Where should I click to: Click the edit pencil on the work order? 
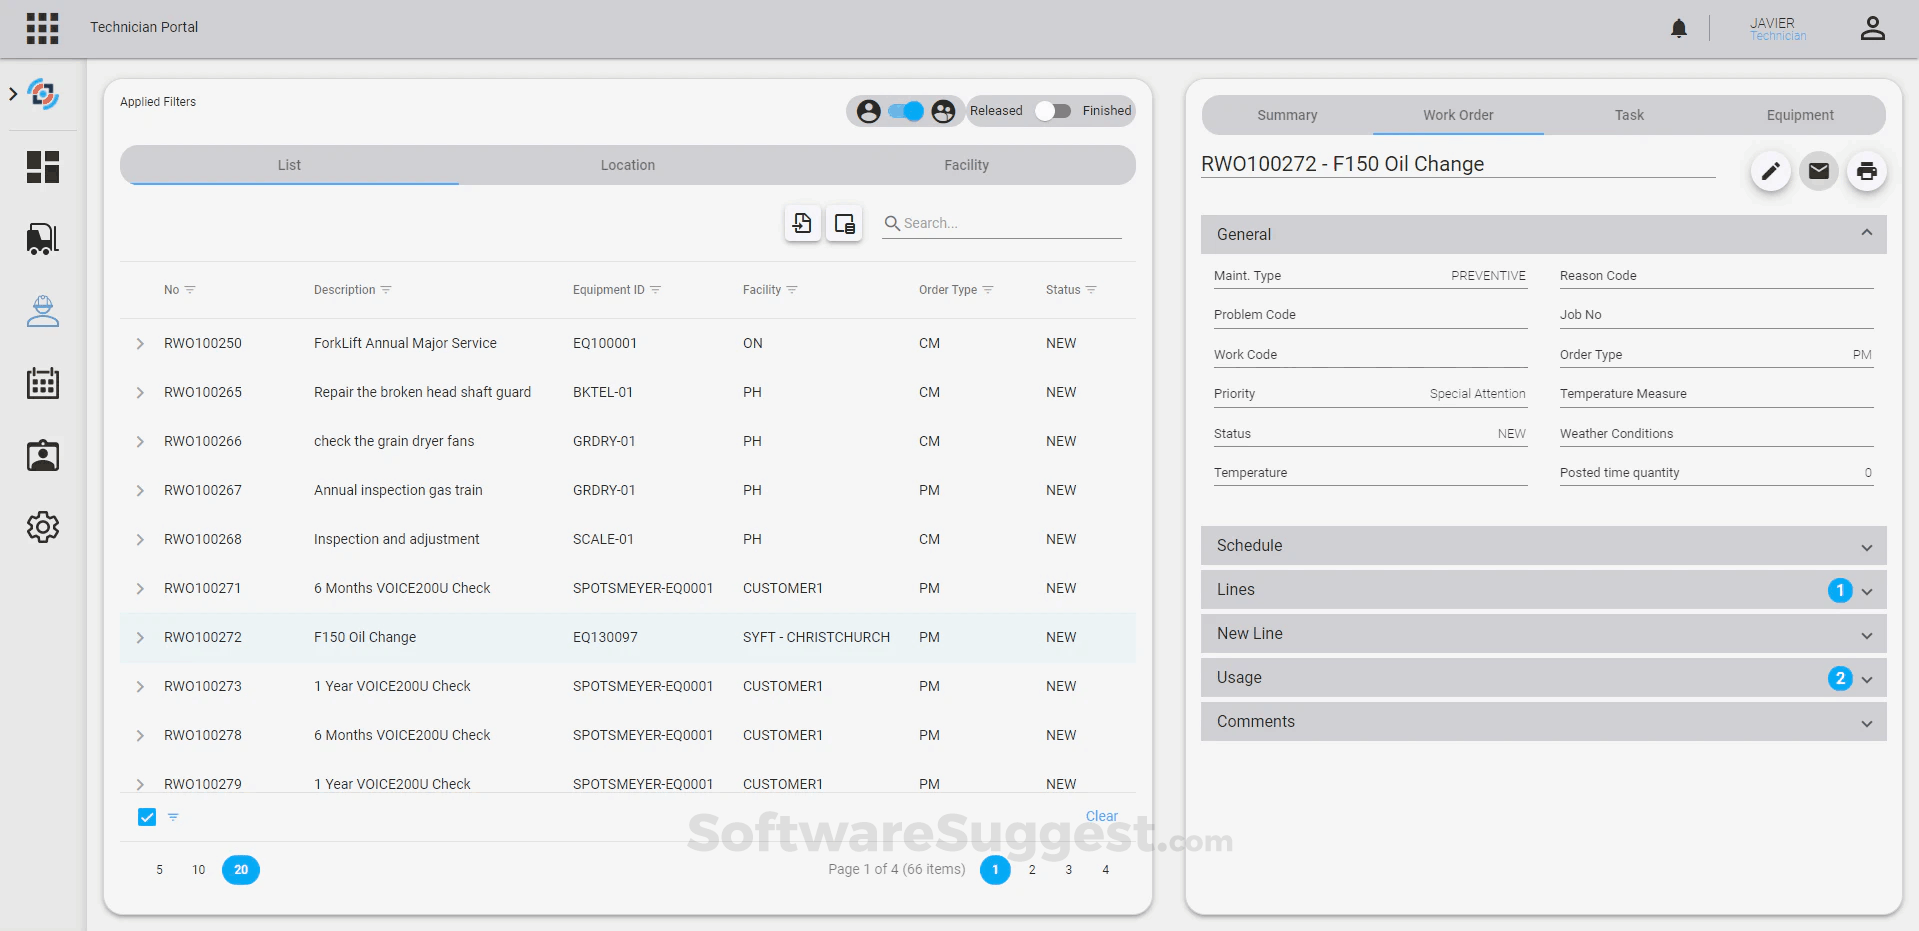[1770, 171]
